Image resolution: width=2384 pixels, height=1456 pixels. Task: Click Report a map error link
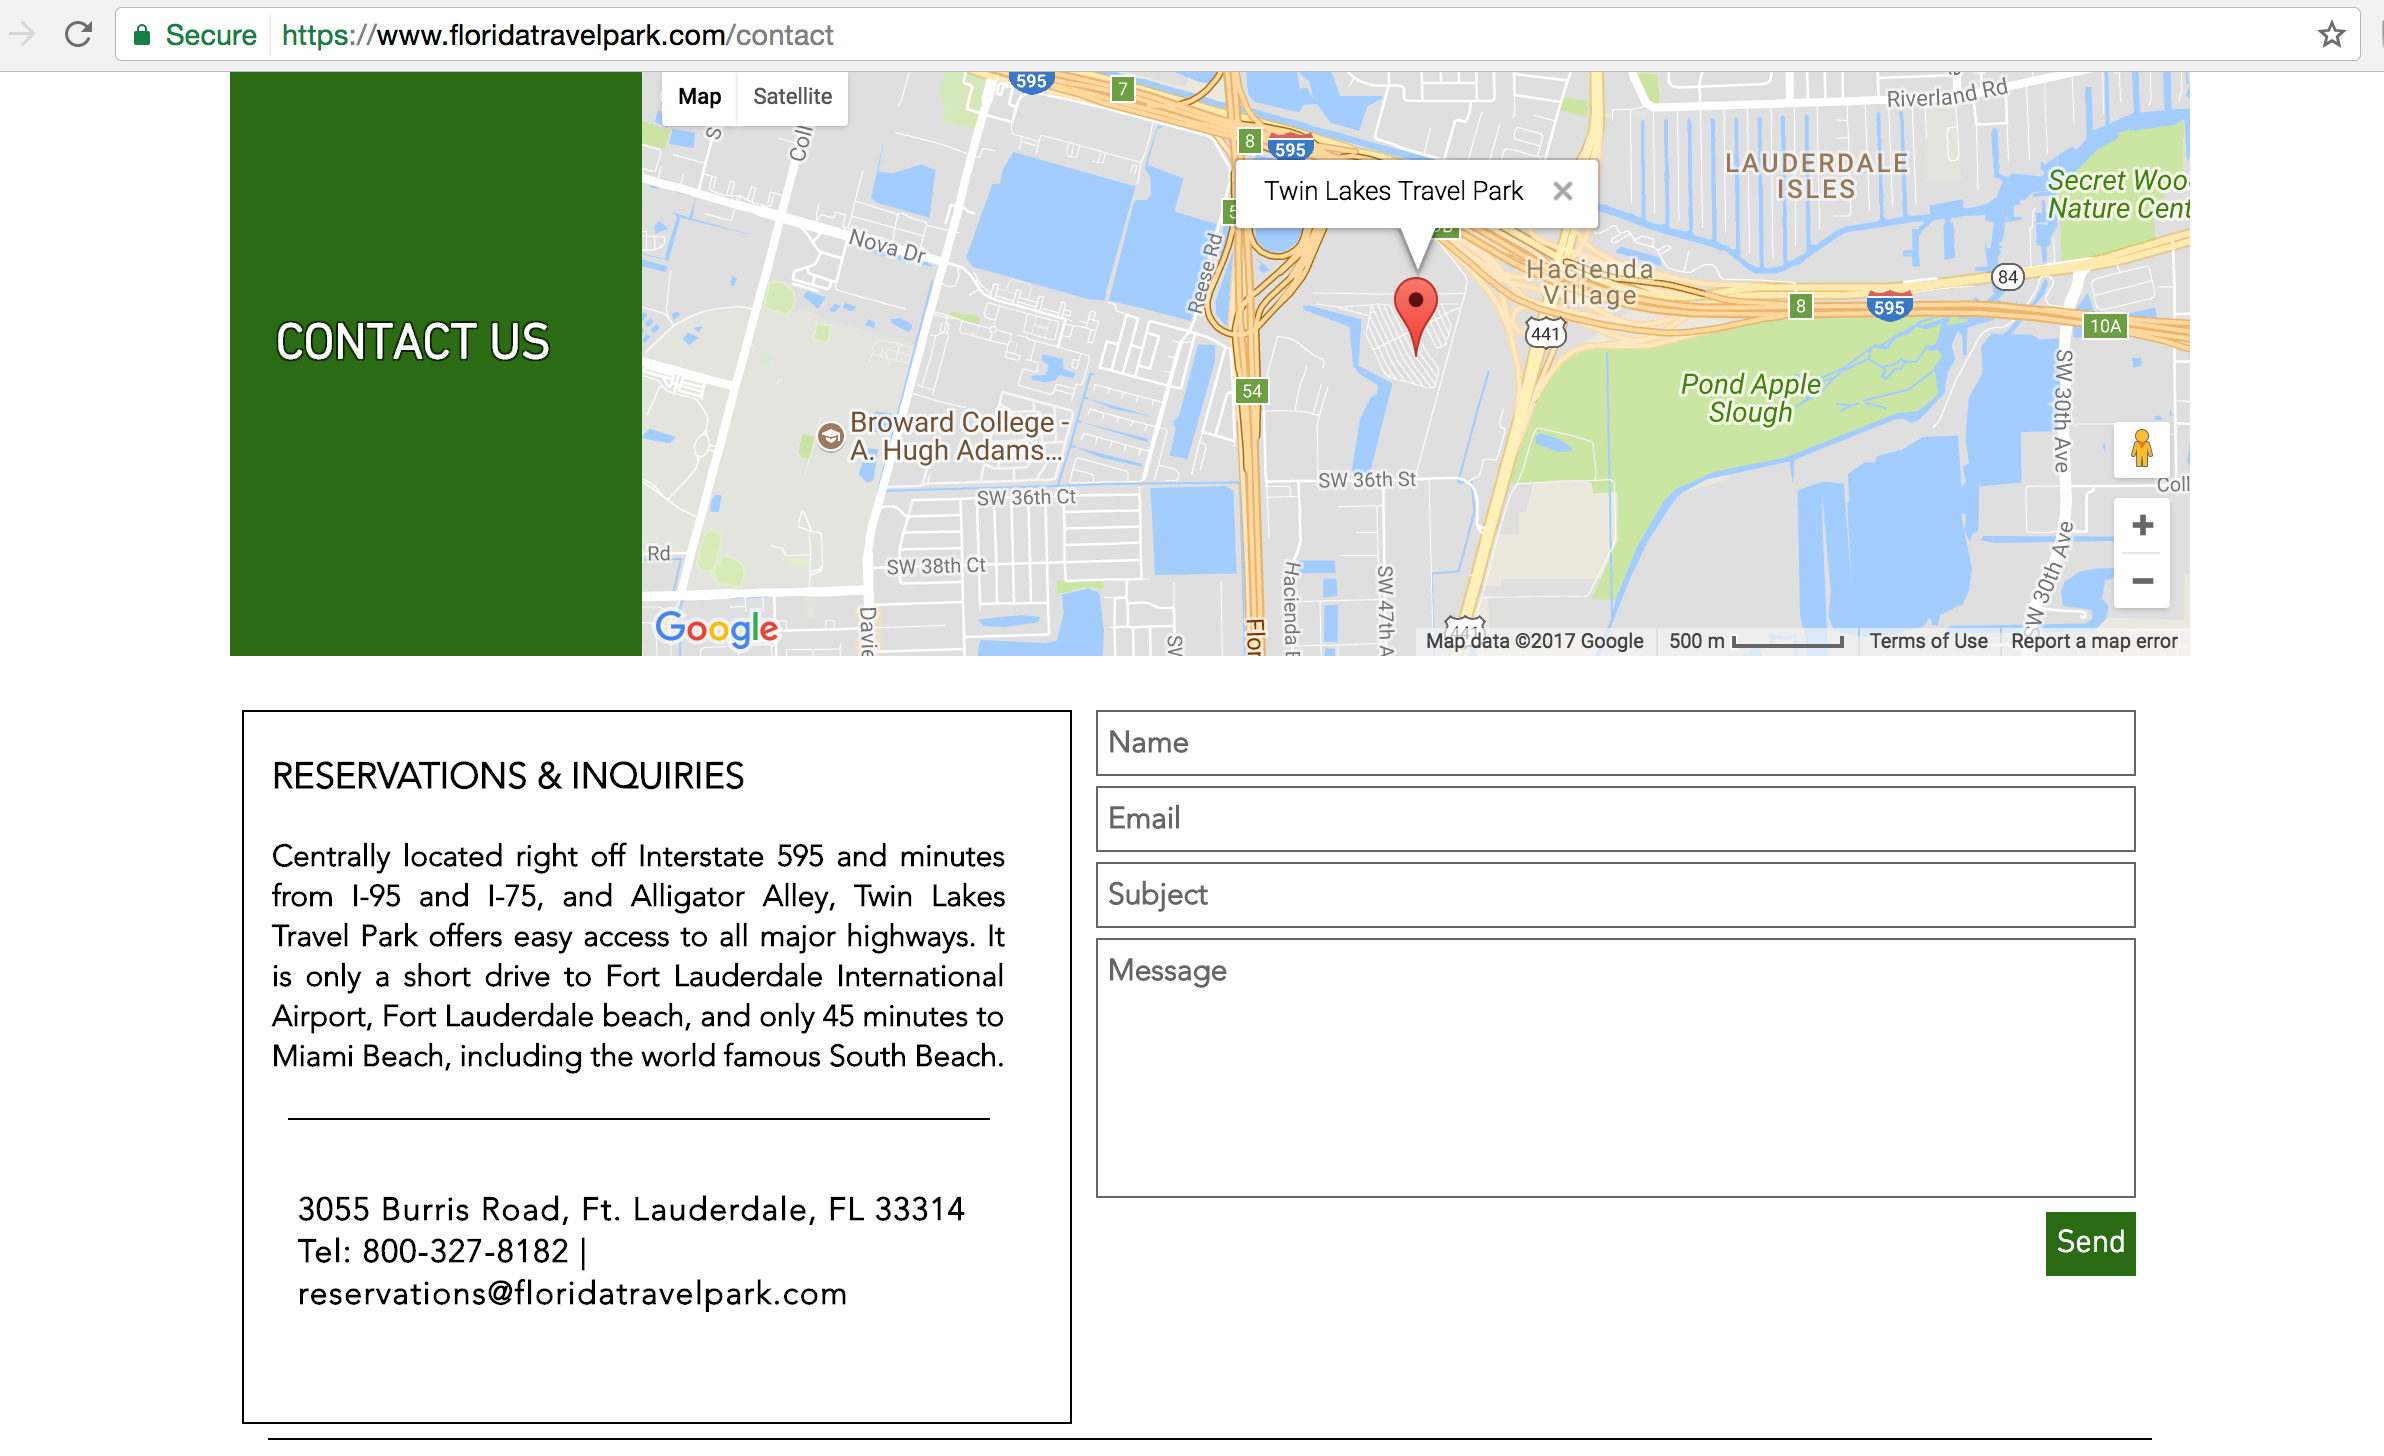pyautogui.click(x=2093, y=641)
